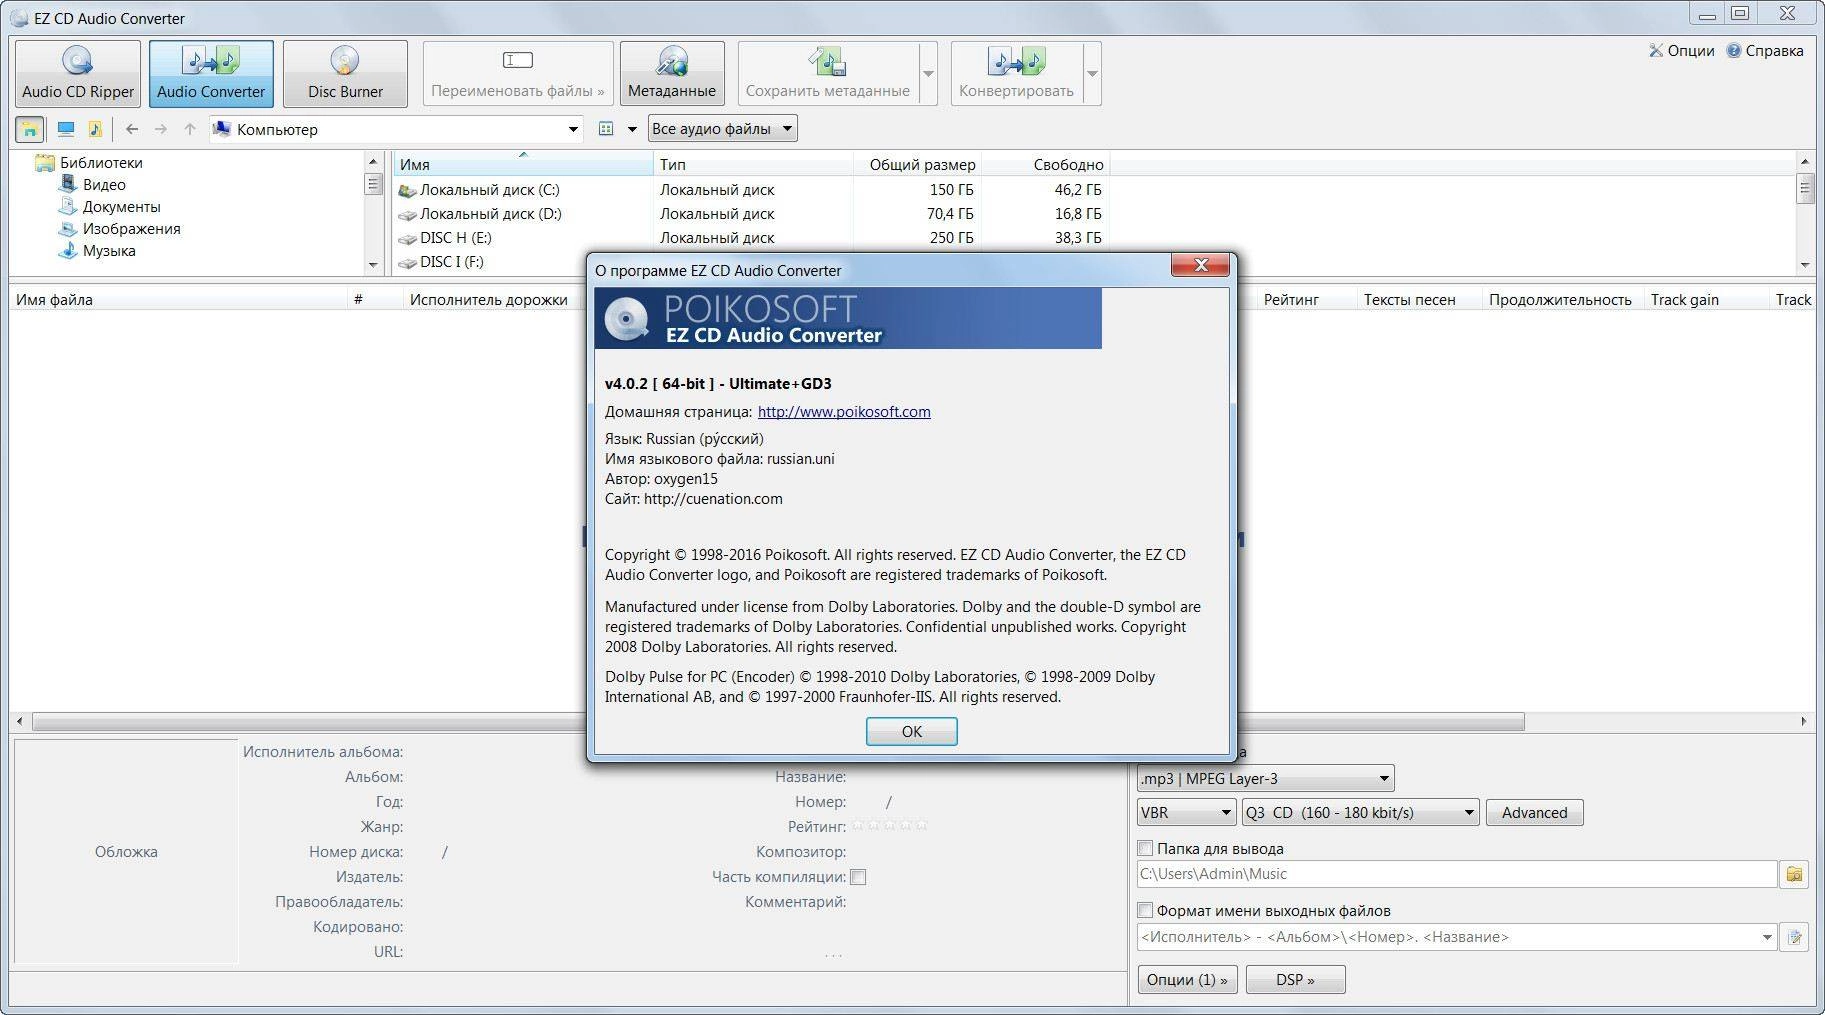
Task: Click the Имя файла column header
Action: (179, 300)
